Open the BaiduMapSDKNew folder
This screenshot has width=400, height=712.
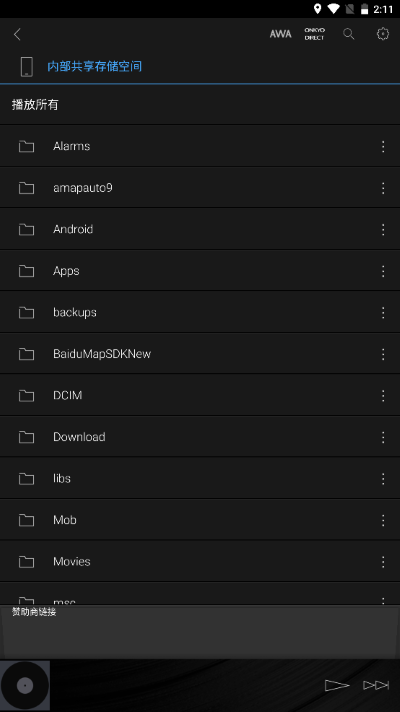point(200,354)
